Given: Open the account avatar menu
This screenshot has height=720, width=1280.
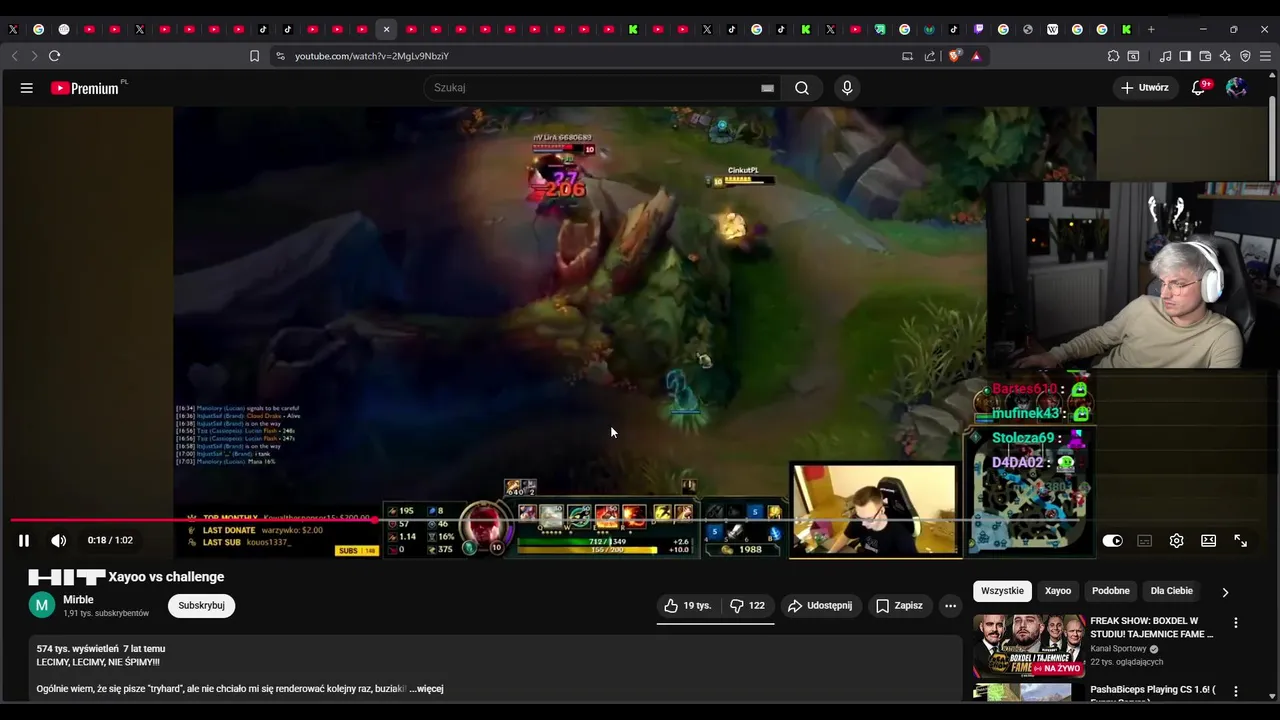Looking at the screenshot, I should (x=1236, y=88).
